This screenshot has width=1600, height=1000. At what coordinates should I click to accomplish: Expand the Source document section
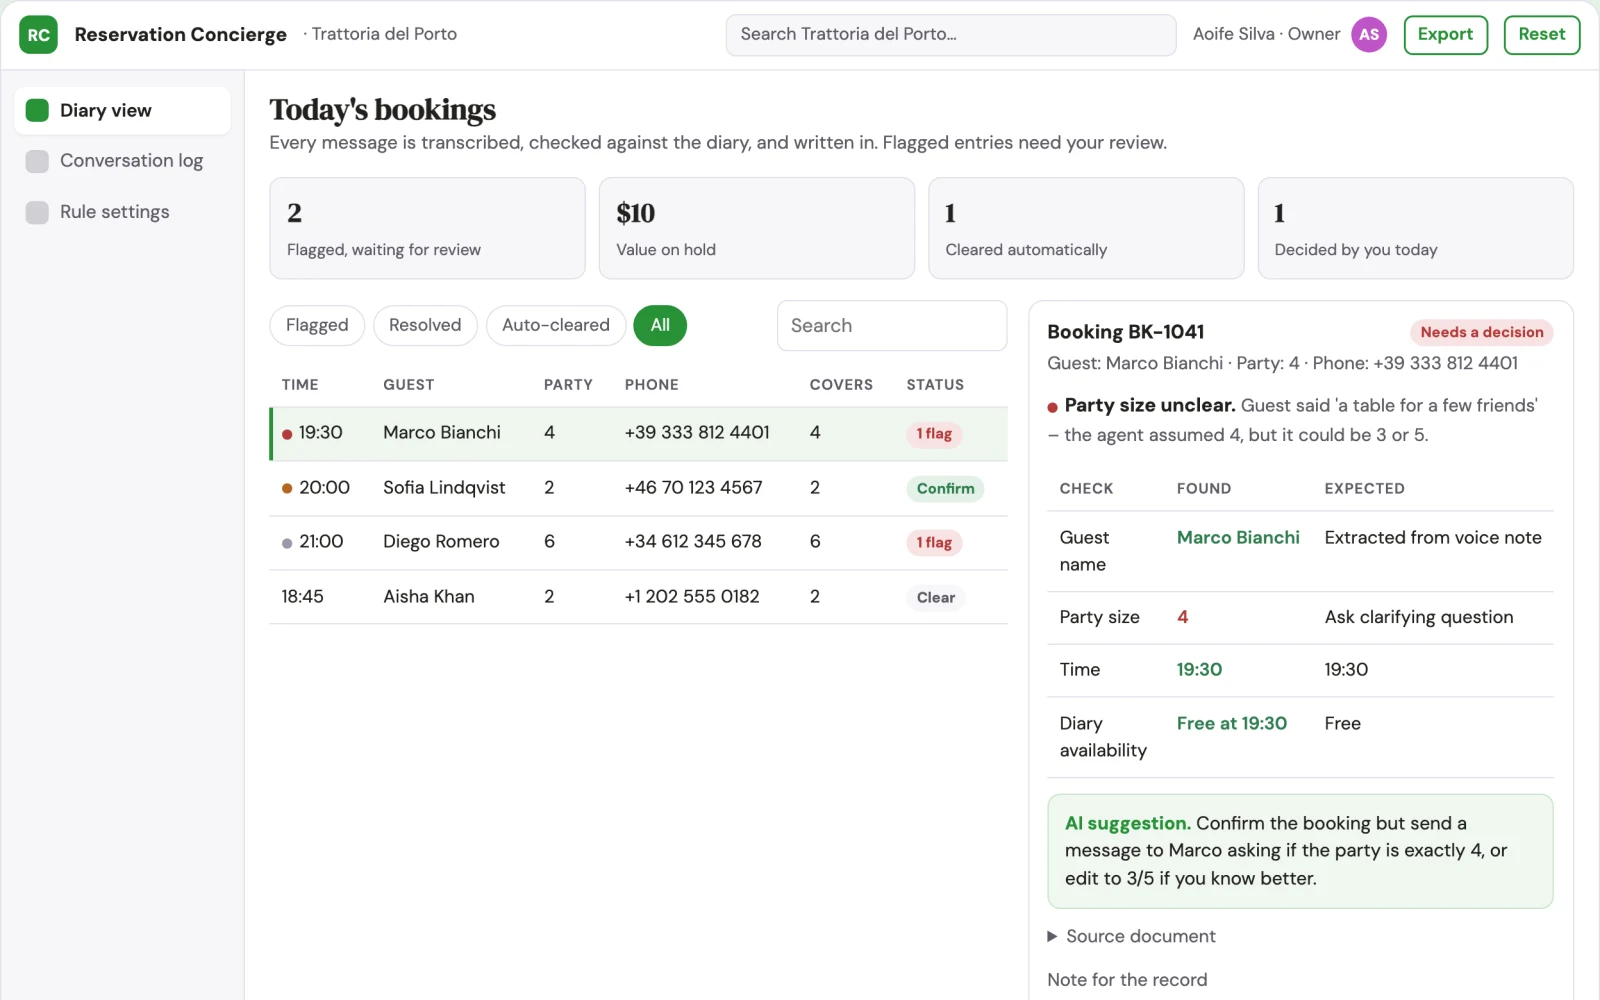[1131, 937]
